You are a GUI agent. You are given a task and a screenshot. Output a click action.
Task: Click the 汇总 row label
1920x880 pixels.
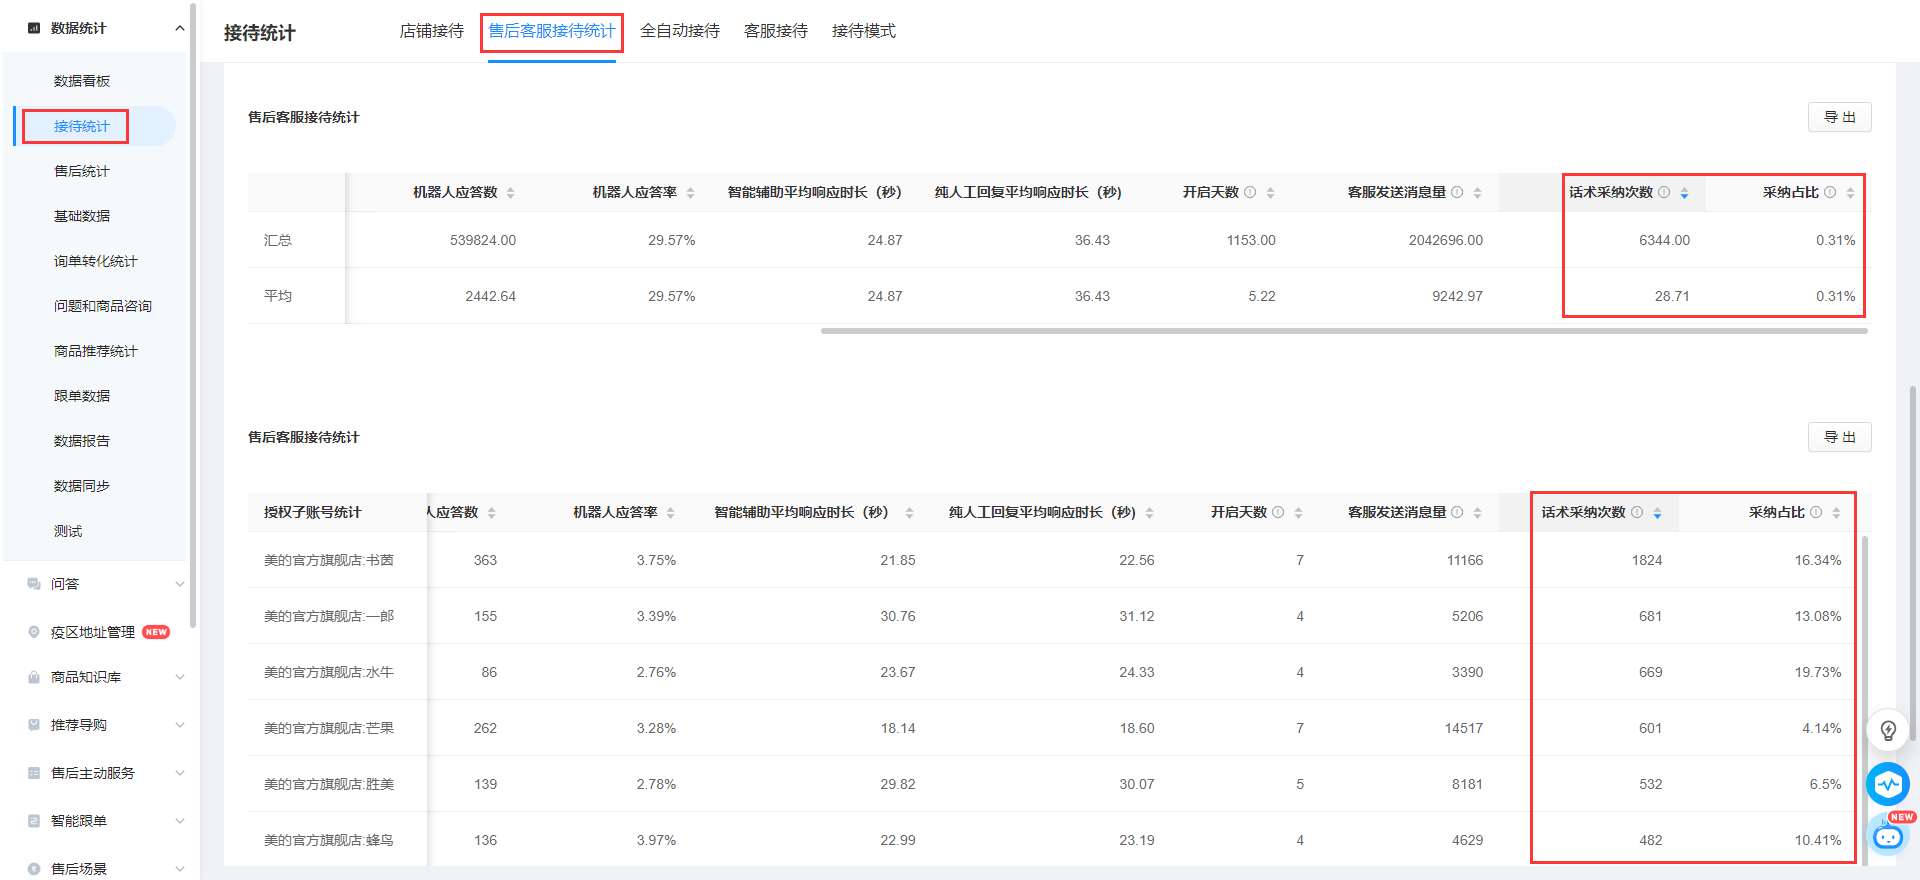pos(278,240)
